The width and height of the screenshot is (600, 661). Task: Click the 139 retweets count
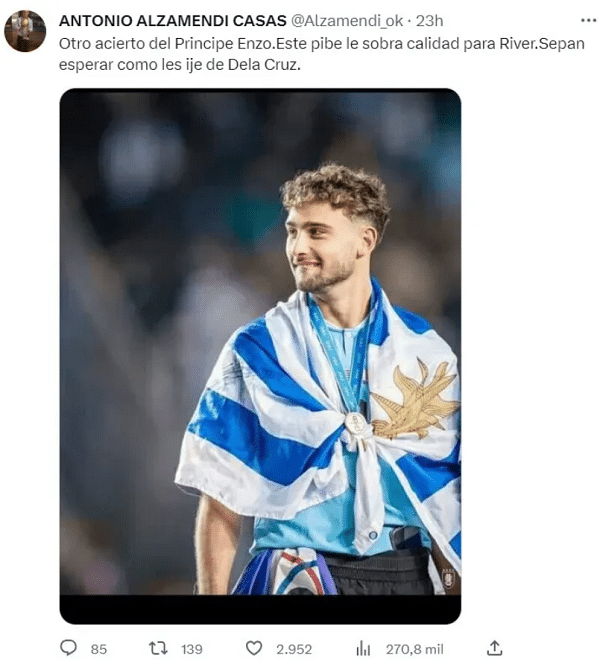(192, 649)
